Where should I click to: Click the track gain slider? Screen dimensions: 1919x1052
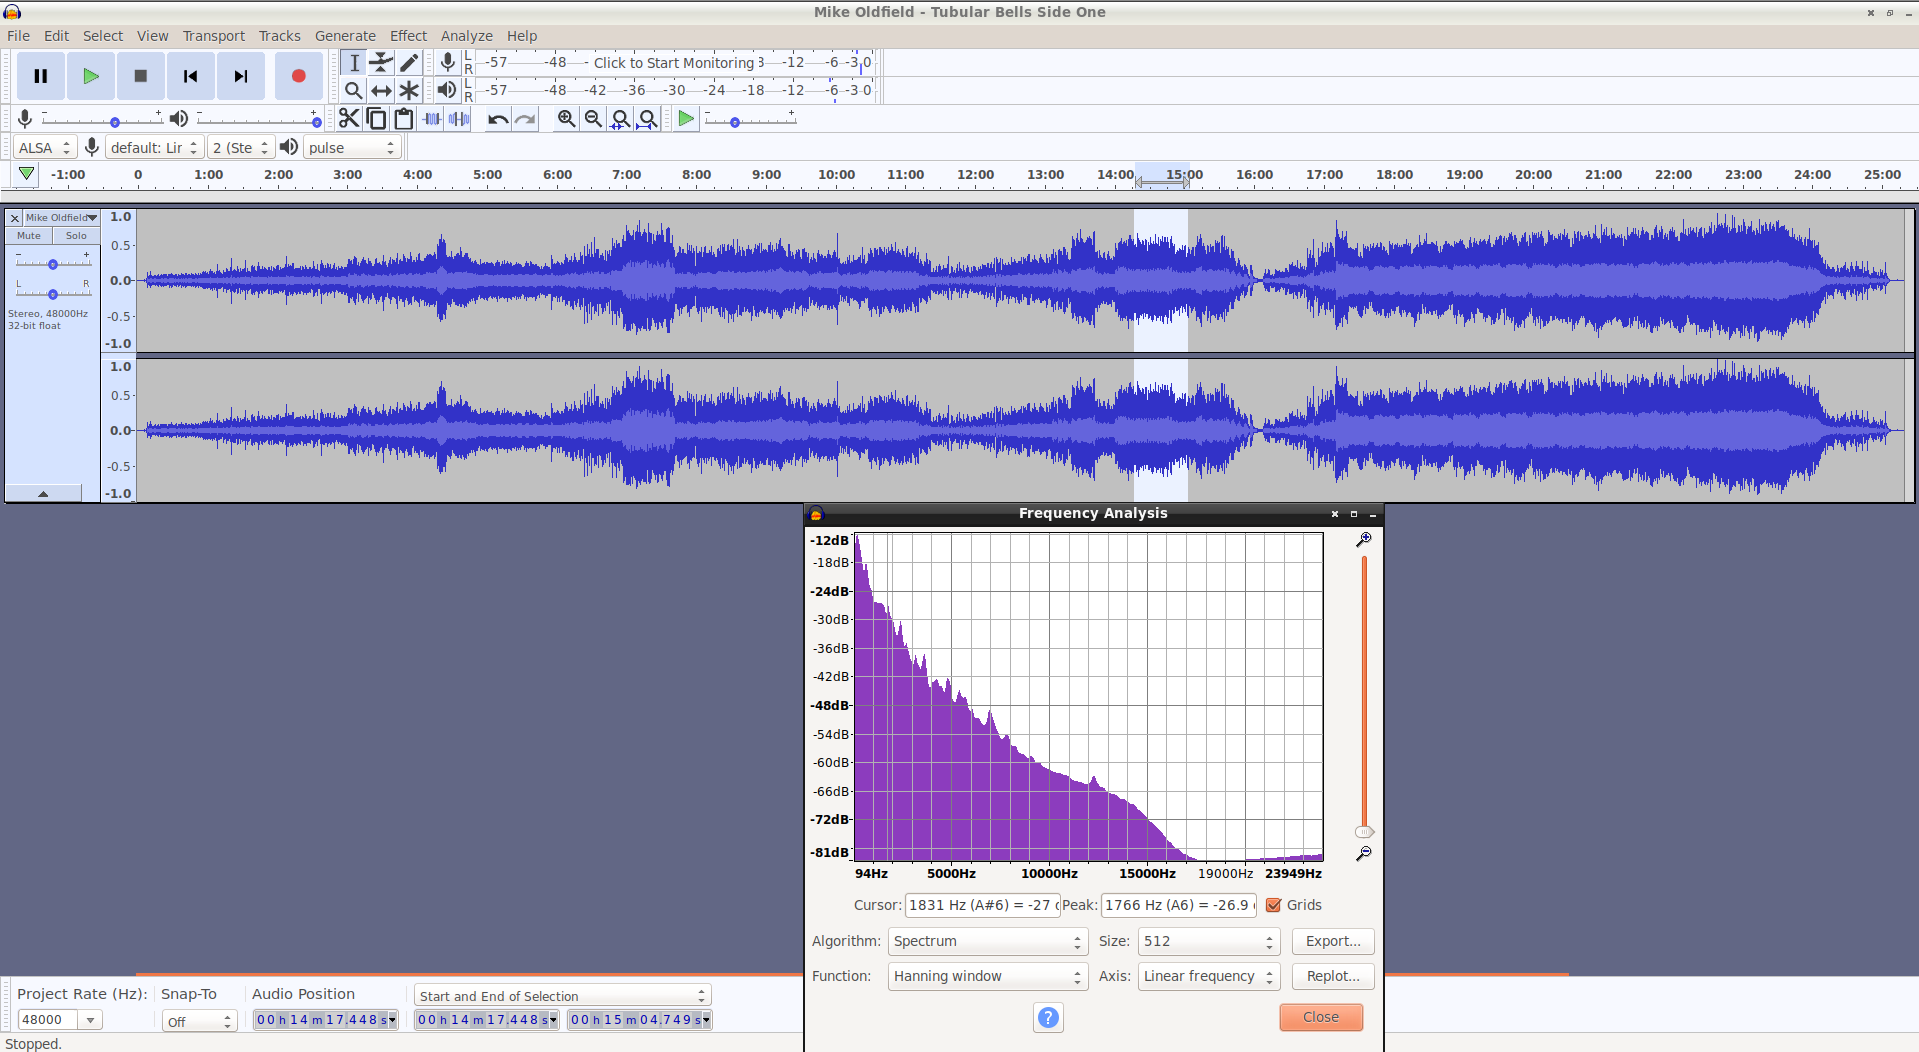53,264
